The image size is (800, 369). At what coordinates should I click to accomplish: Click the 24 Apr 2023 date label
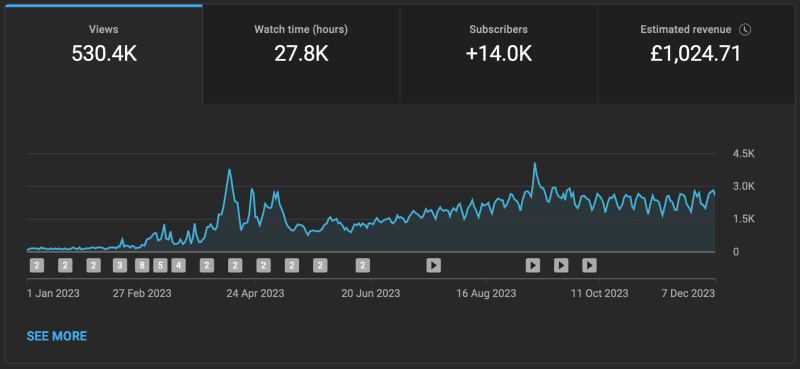coord(256,294)
